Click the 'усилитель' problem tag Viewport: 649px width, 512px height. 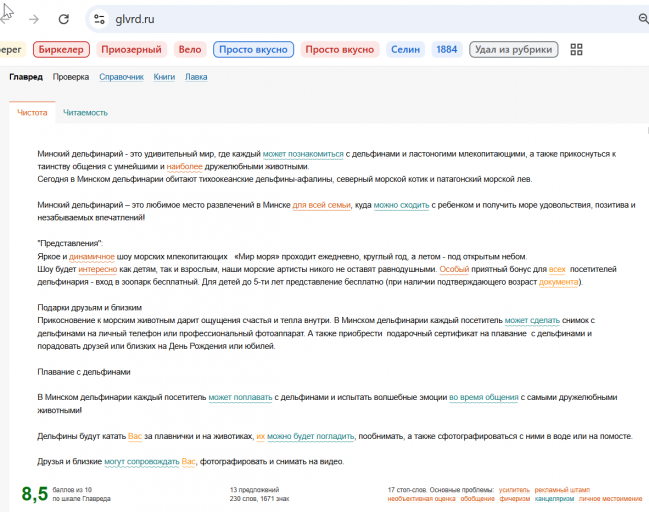click(x=514, y=490)
